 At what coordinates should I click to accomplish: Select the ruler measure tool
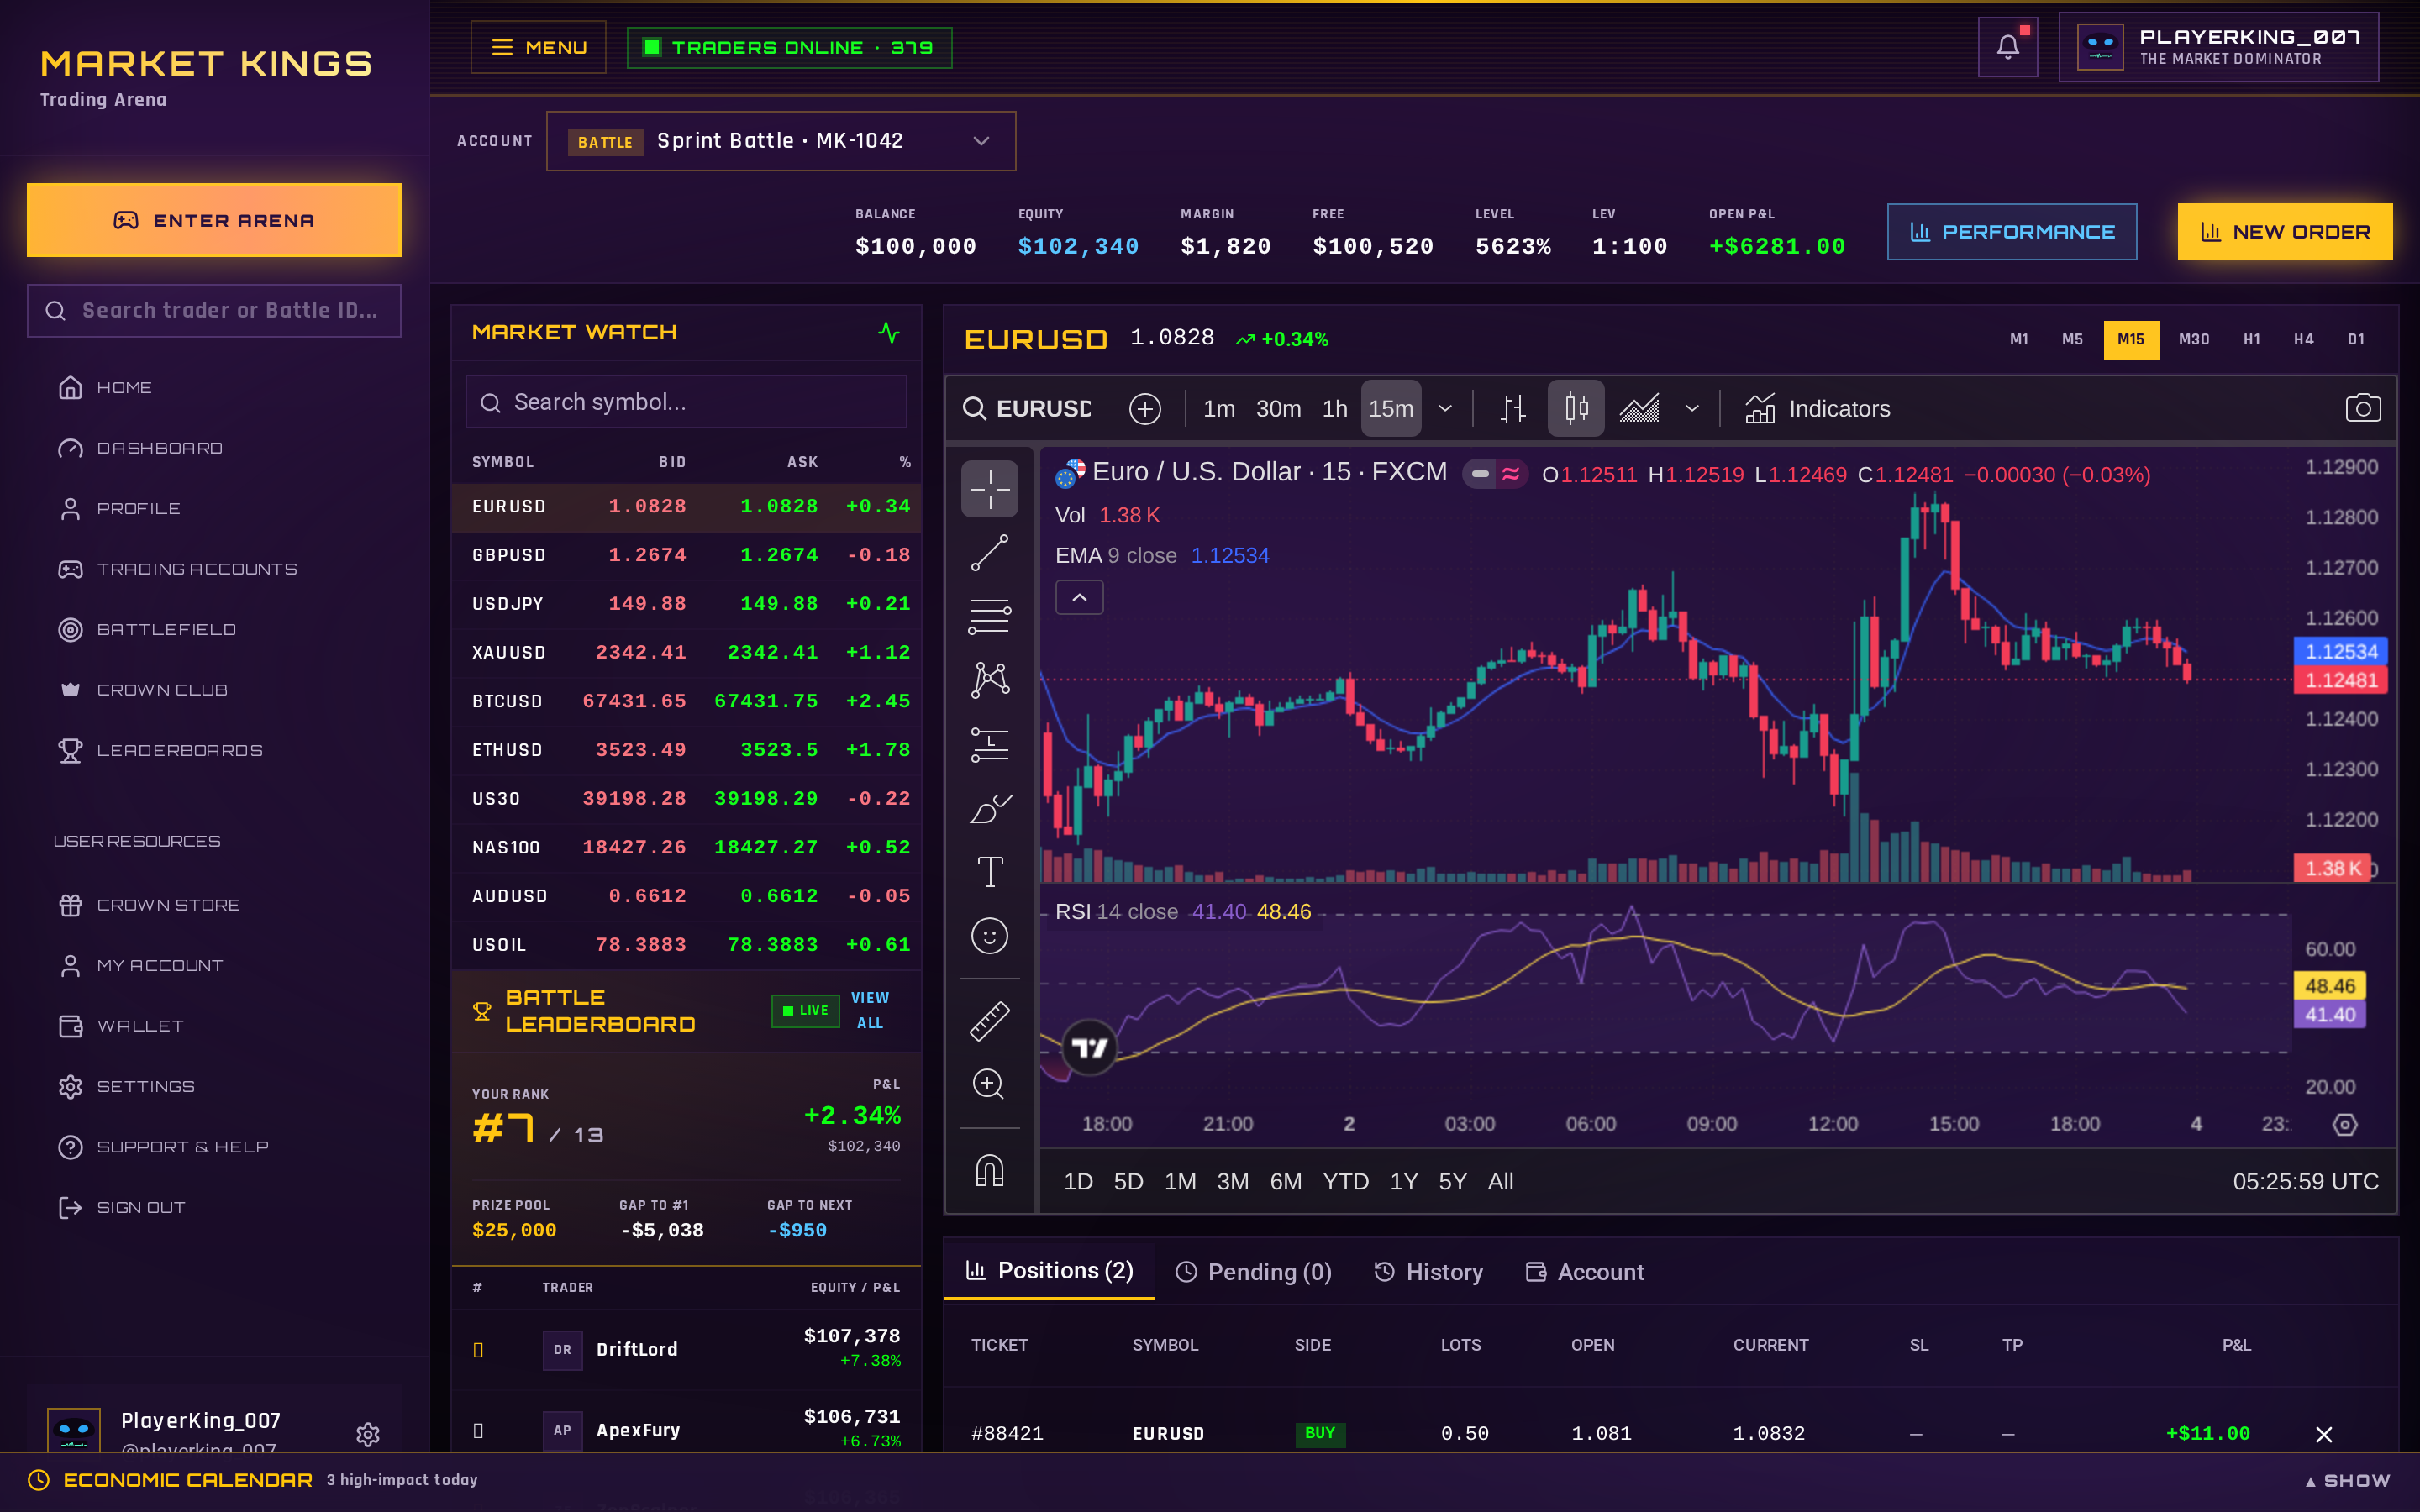tap(989, 1021)
